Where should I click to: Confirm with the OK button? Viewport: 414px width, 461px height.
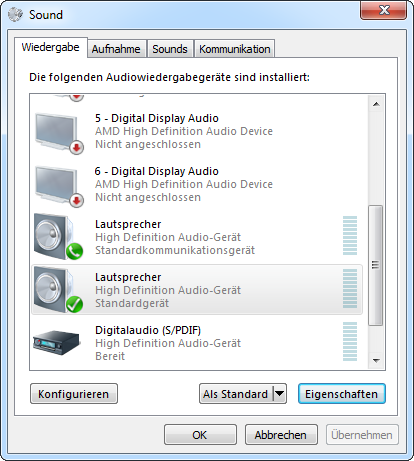(200, 435)
